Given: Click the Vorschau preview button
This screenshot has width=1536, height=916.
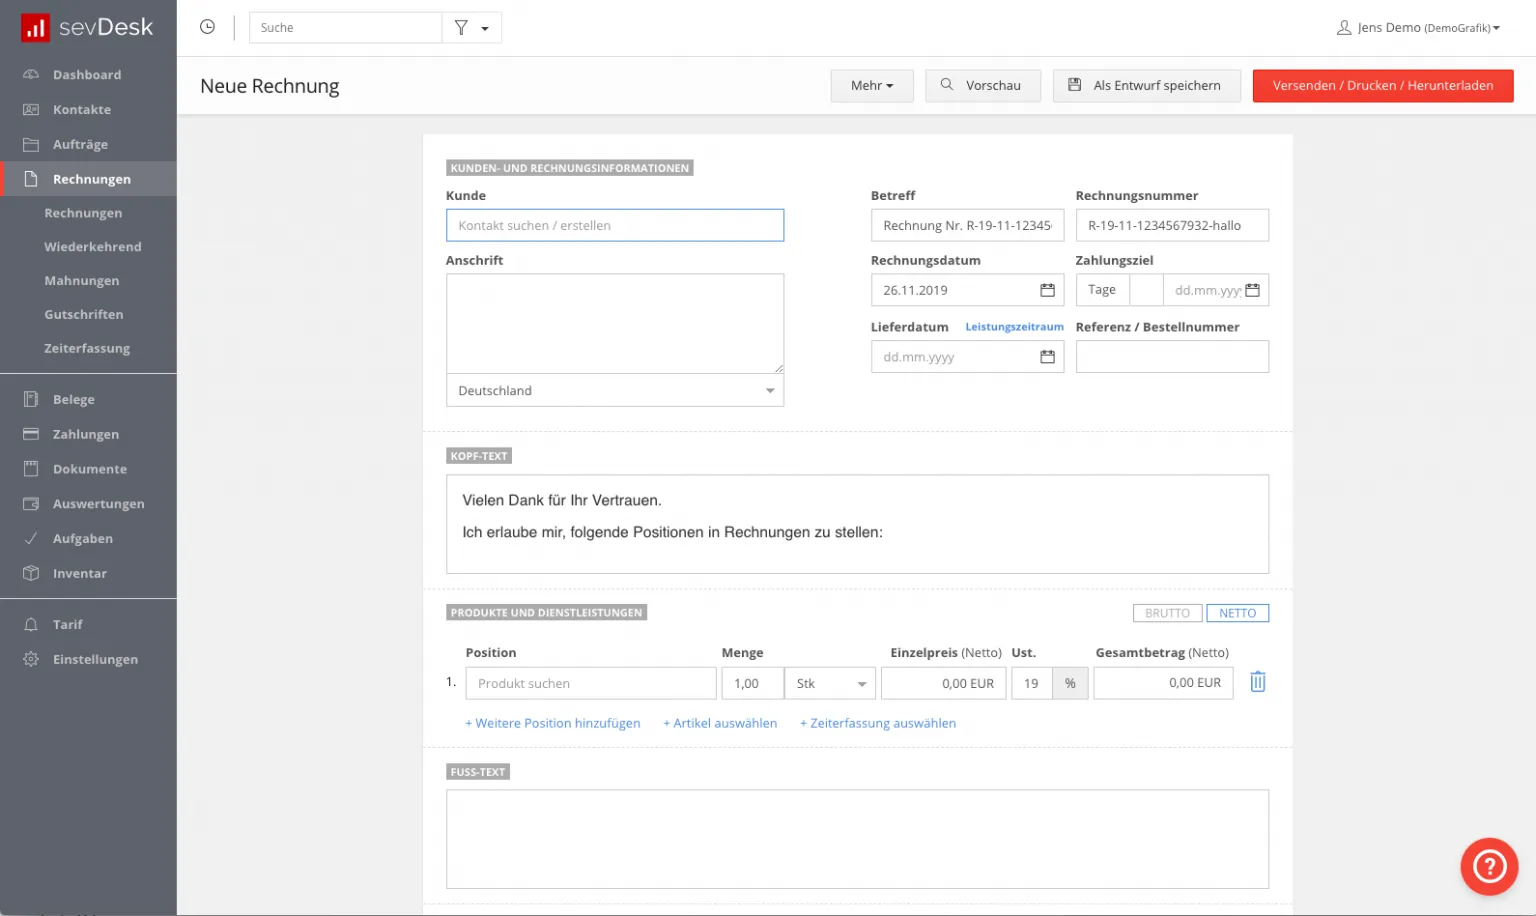Looking at the screenshot, I should tap(983, 86).
